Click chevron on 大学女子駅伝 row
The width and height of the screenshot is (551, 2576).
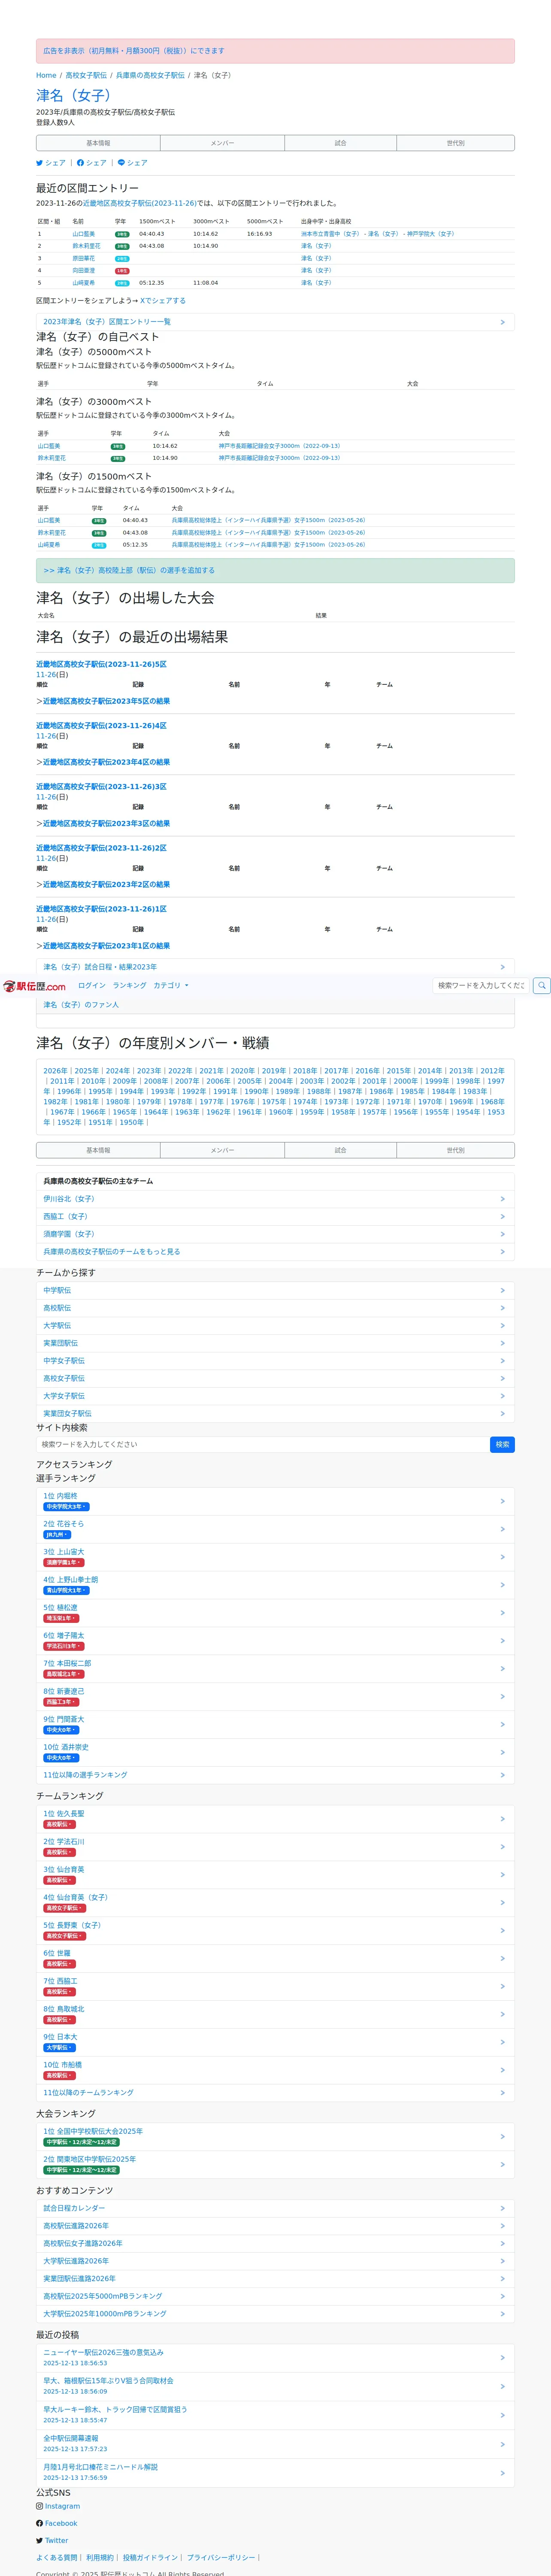pyautogui.click(x=502, y=1396)
